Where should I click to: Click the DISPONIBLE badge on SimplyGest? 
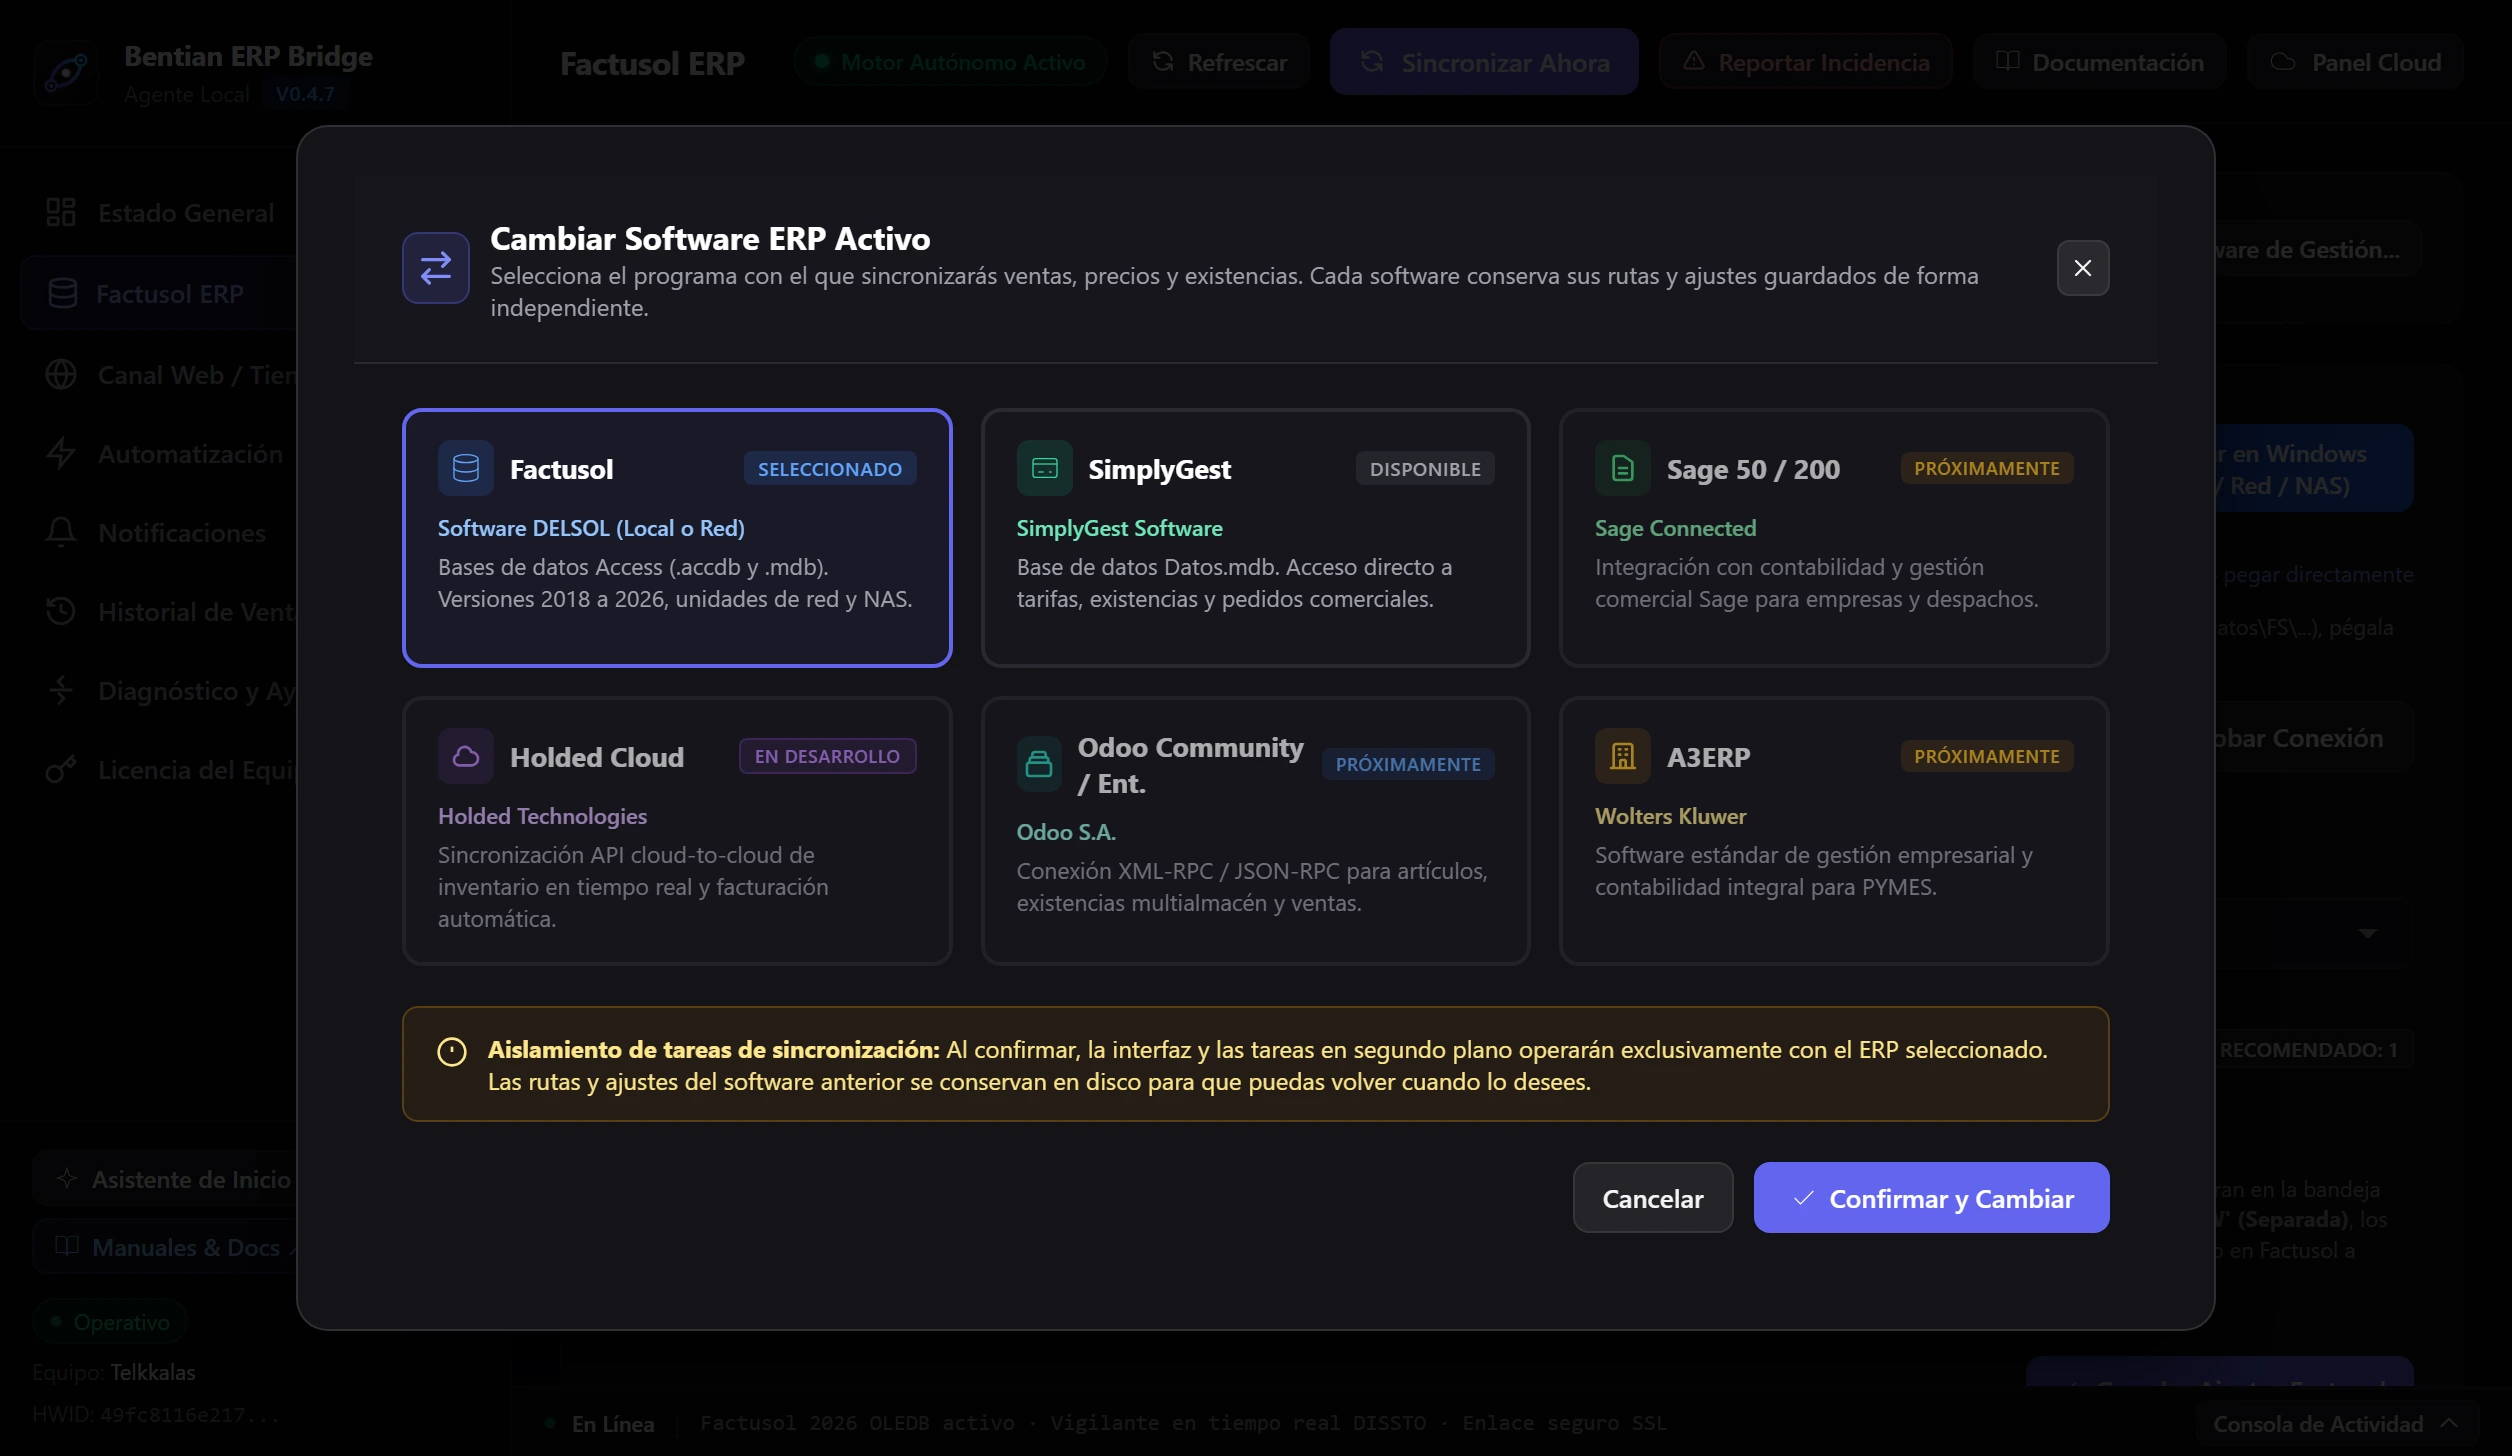[1424, 469]
